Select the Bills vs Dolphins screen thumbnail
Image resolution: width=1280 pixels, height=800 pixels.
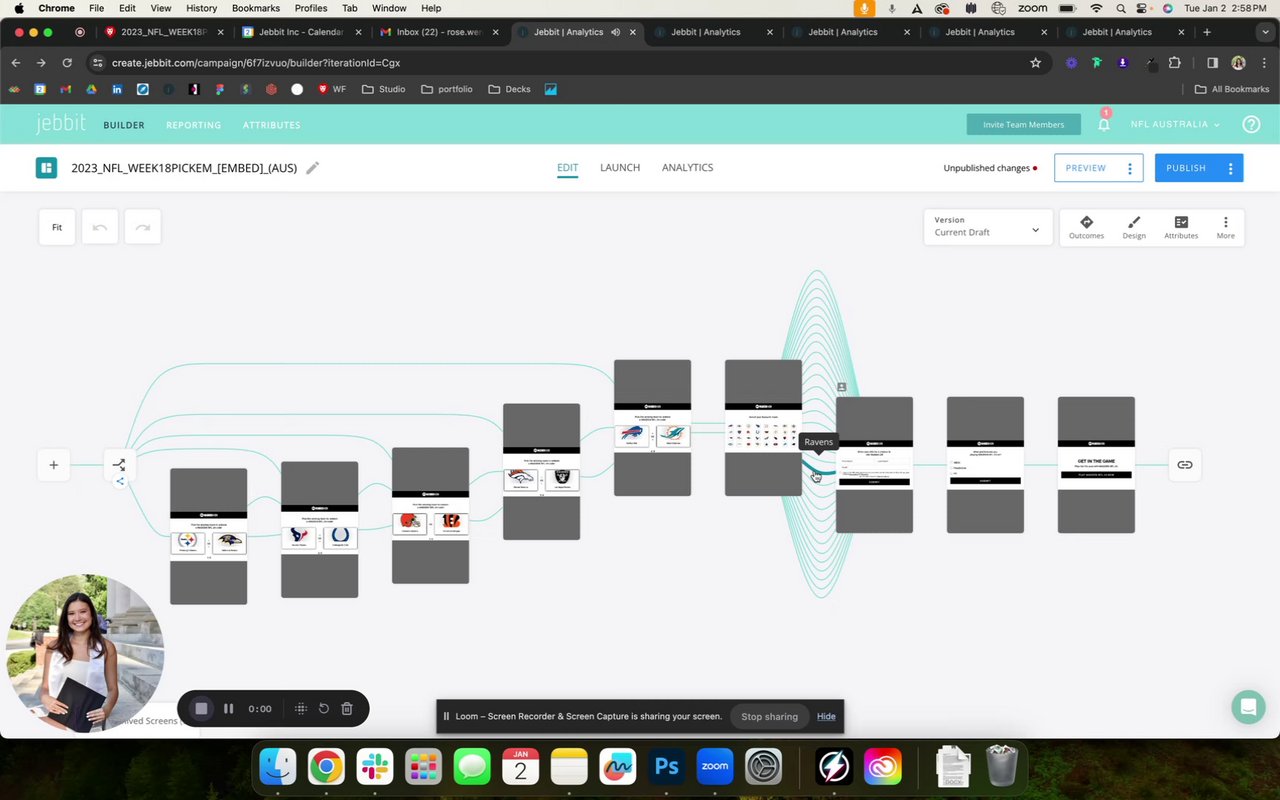tap(652, 428)
